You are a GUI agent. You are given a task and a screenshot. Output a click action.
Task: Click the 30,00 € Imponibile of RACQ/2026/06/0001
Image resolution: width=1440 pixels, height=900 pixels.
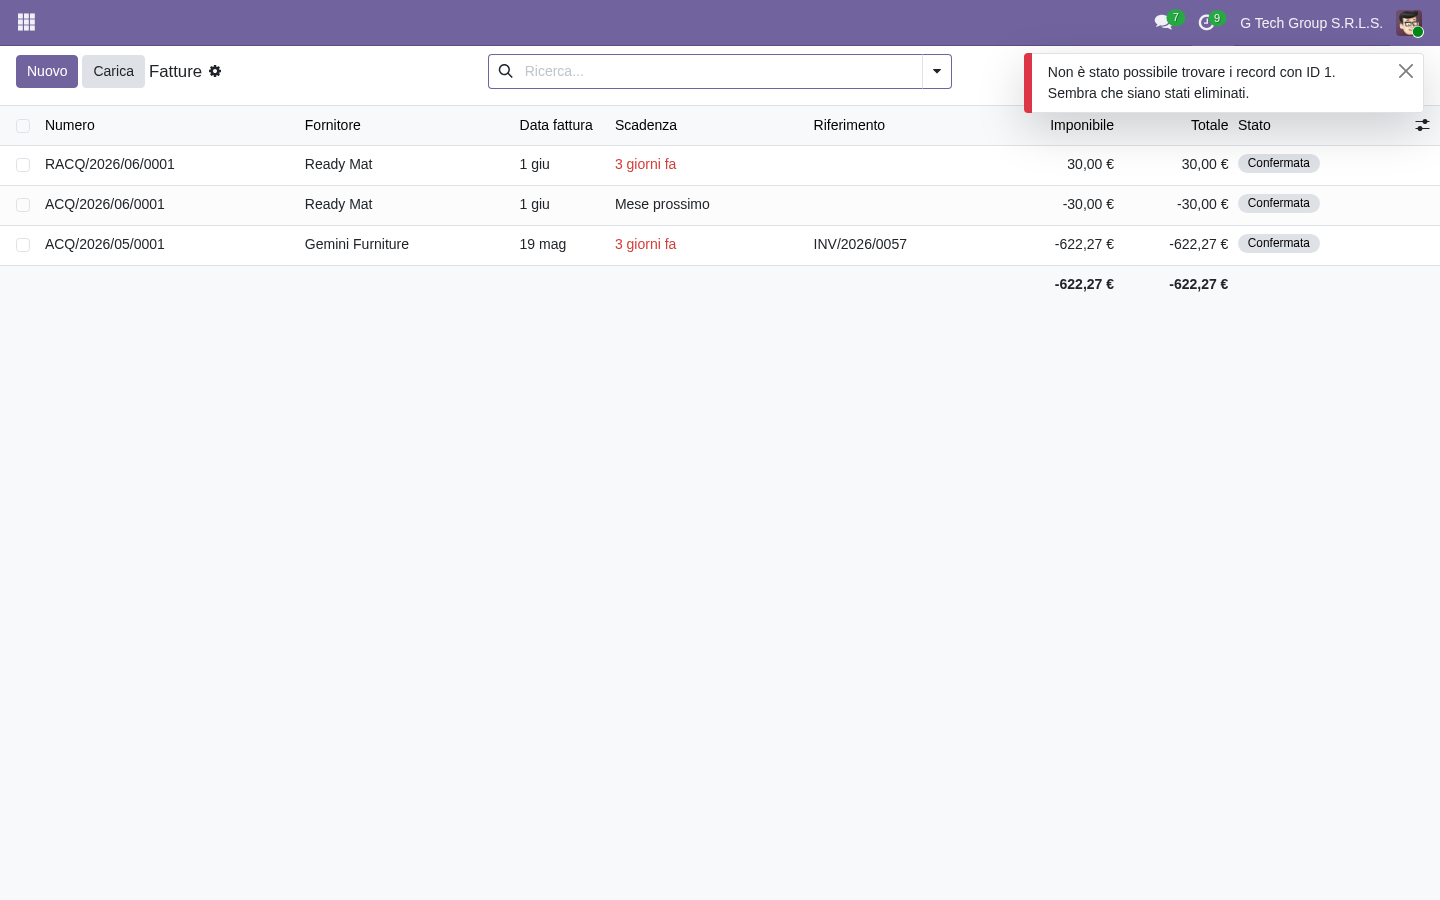(x=1090, y=164)
